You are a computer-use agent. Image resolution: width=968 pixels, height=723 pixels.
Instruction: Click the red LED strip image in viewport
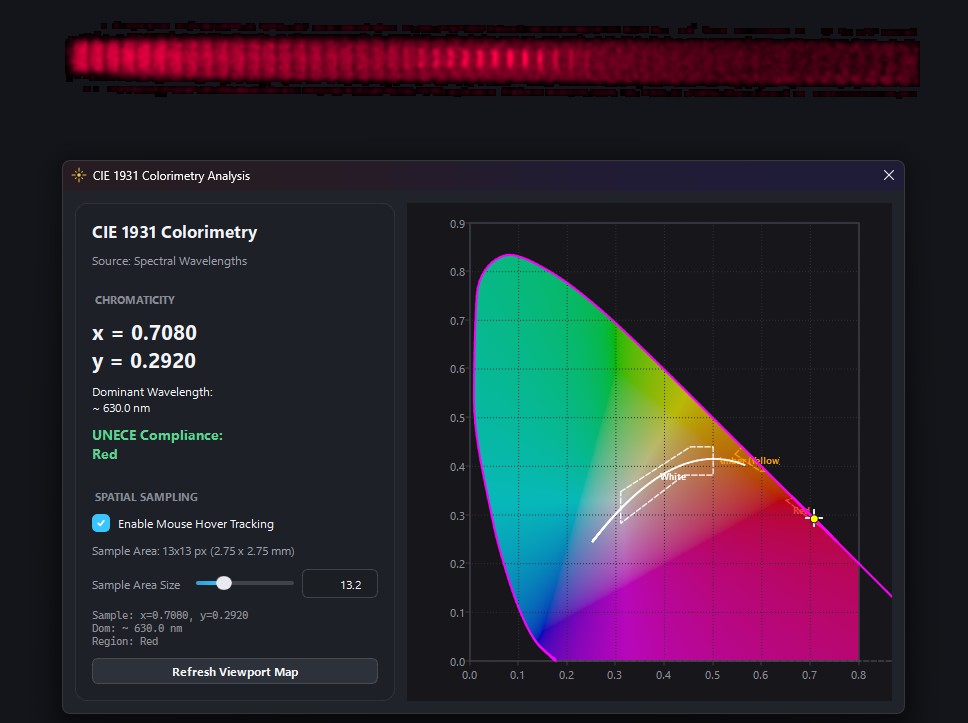pos(492,61)
